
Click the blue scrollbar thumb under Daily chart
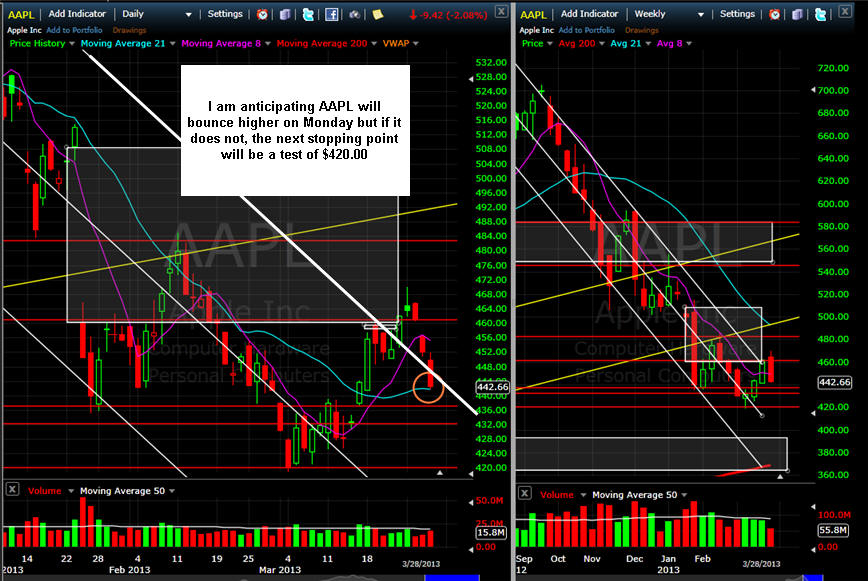(x=451, y=578)
